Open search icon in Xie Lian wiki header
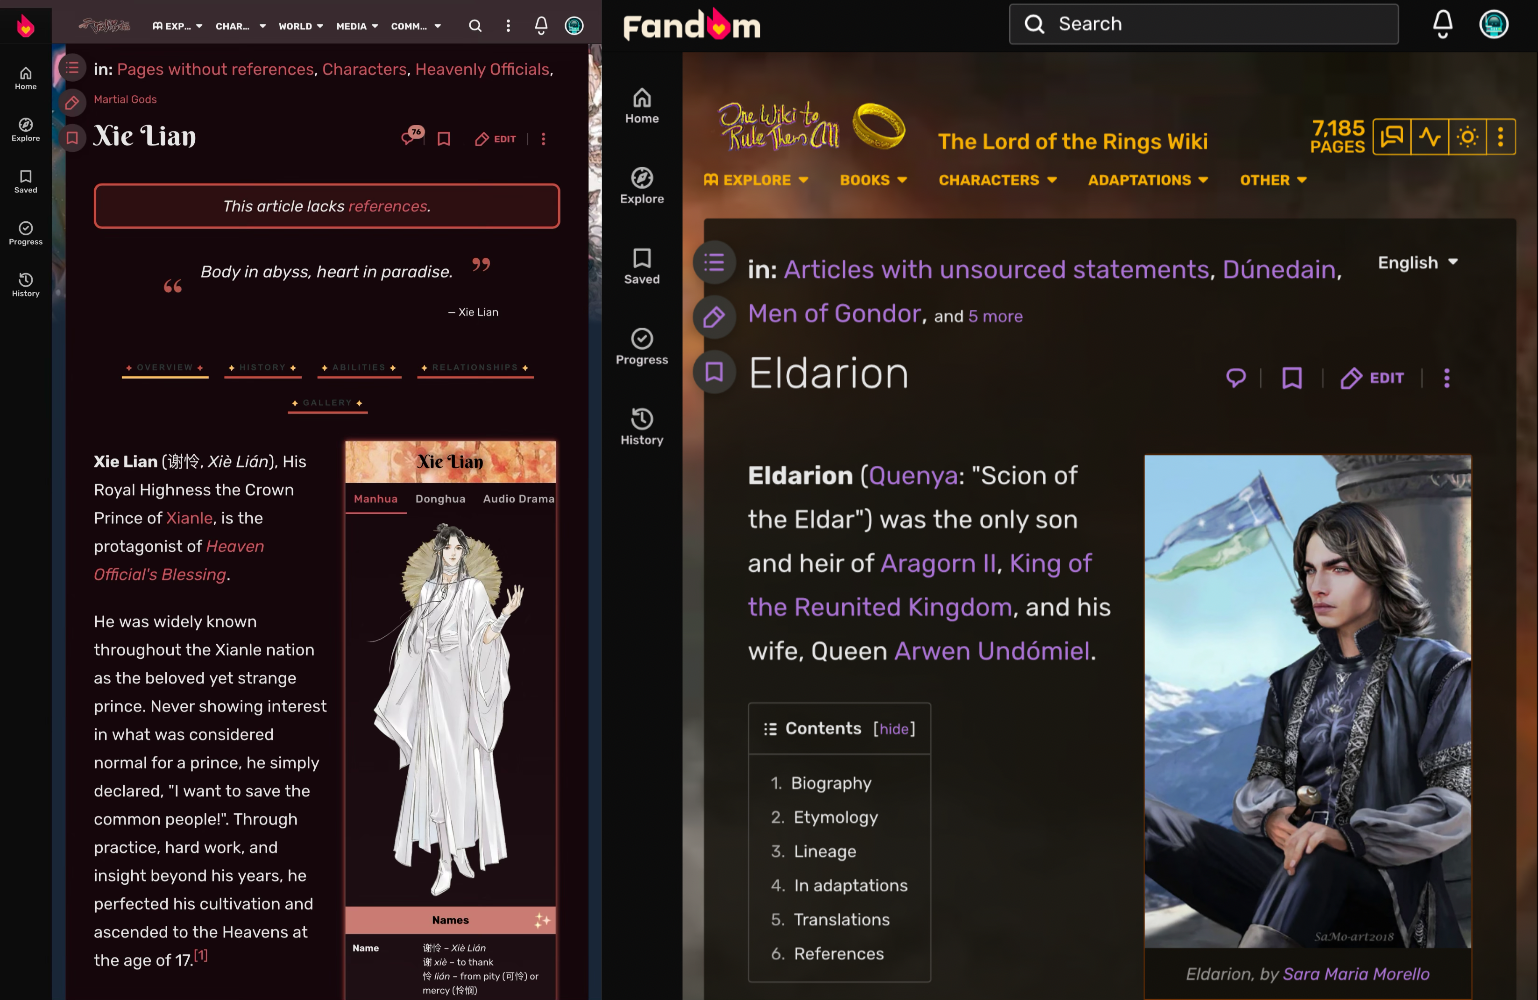This screenshot has width=1538, height=1000. tap(475, 26)
